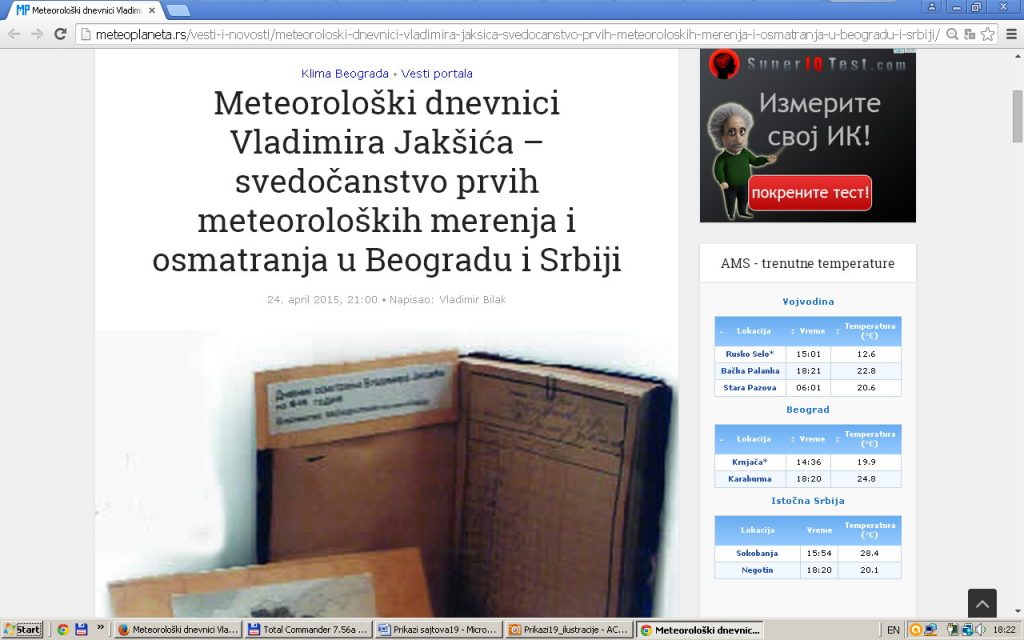Open the Chrome hamburger menu

pyautogui.click(x=1010, y=34)
